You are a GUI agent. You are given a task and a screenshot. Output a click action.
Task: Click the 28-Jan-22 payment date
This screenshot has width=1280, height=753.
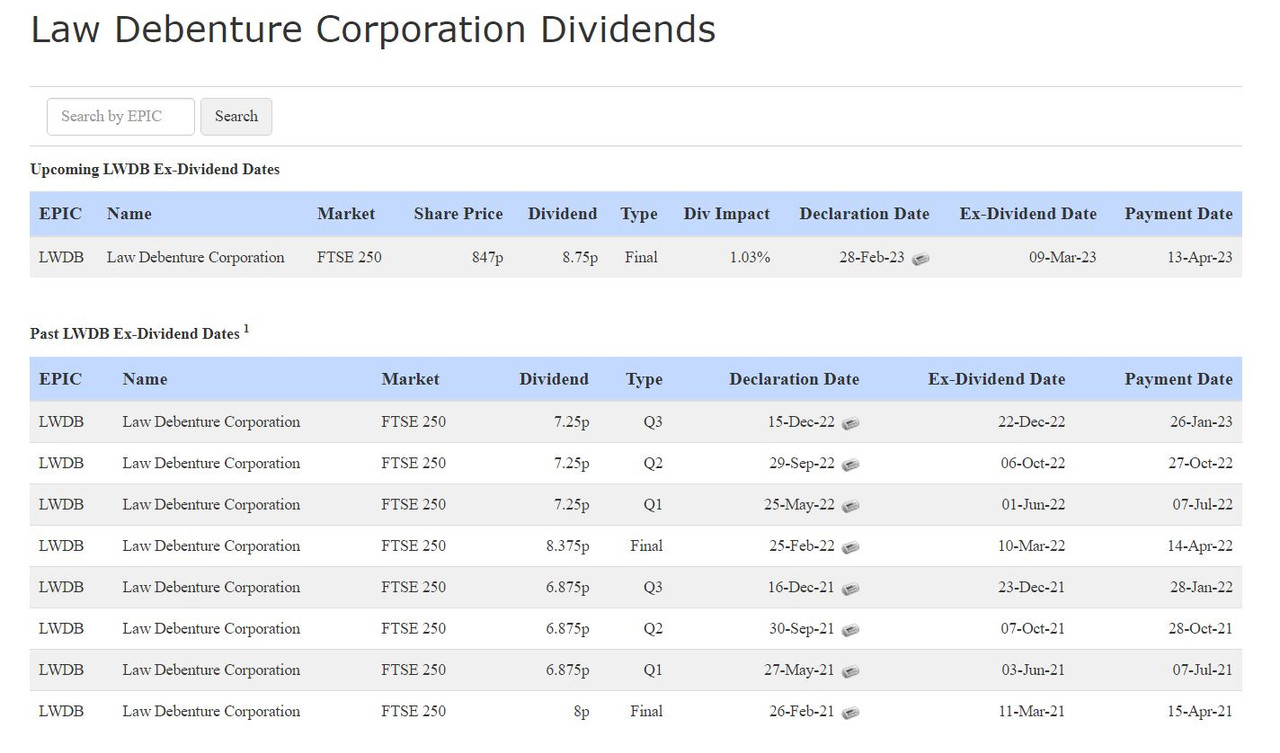(x=1202, y=587)
